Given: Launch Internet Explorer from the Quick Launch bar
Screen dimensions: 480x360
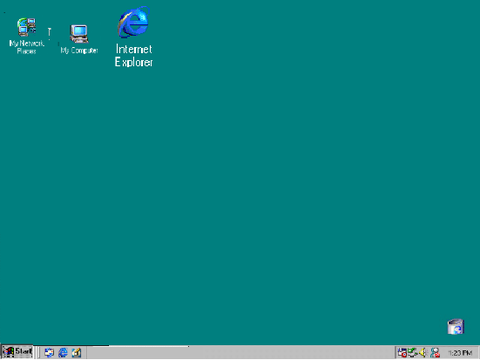Looking at the screenshot, I should point(63,352).
